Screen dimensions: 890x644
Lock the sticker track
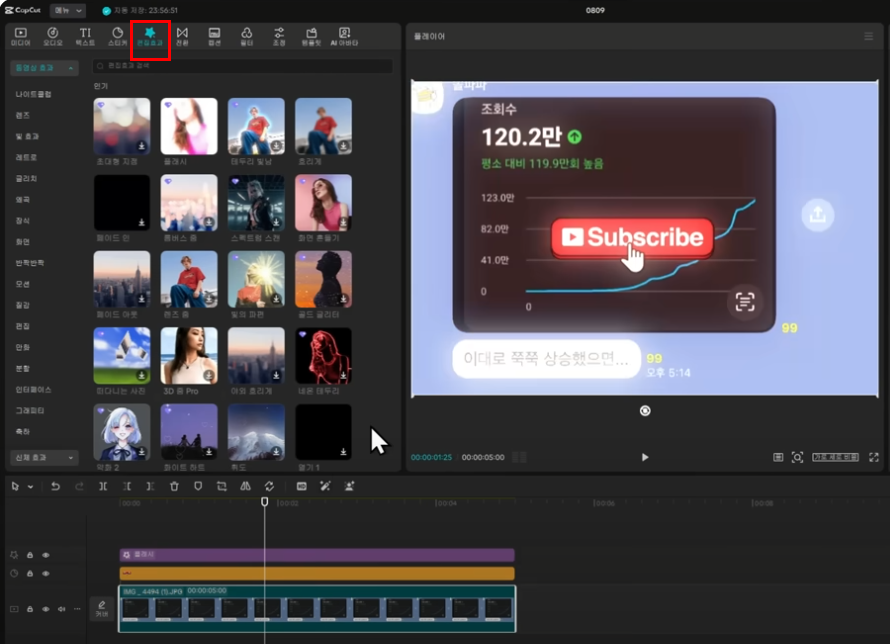[30, 574]
